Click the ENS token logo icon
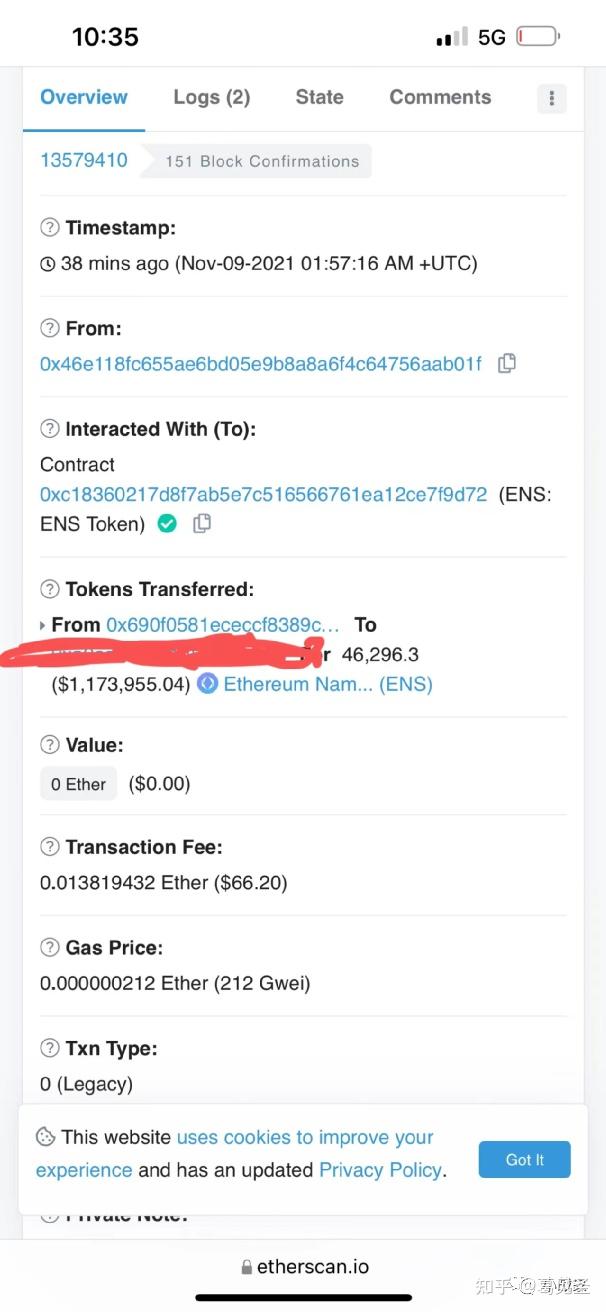 [208, 684]
